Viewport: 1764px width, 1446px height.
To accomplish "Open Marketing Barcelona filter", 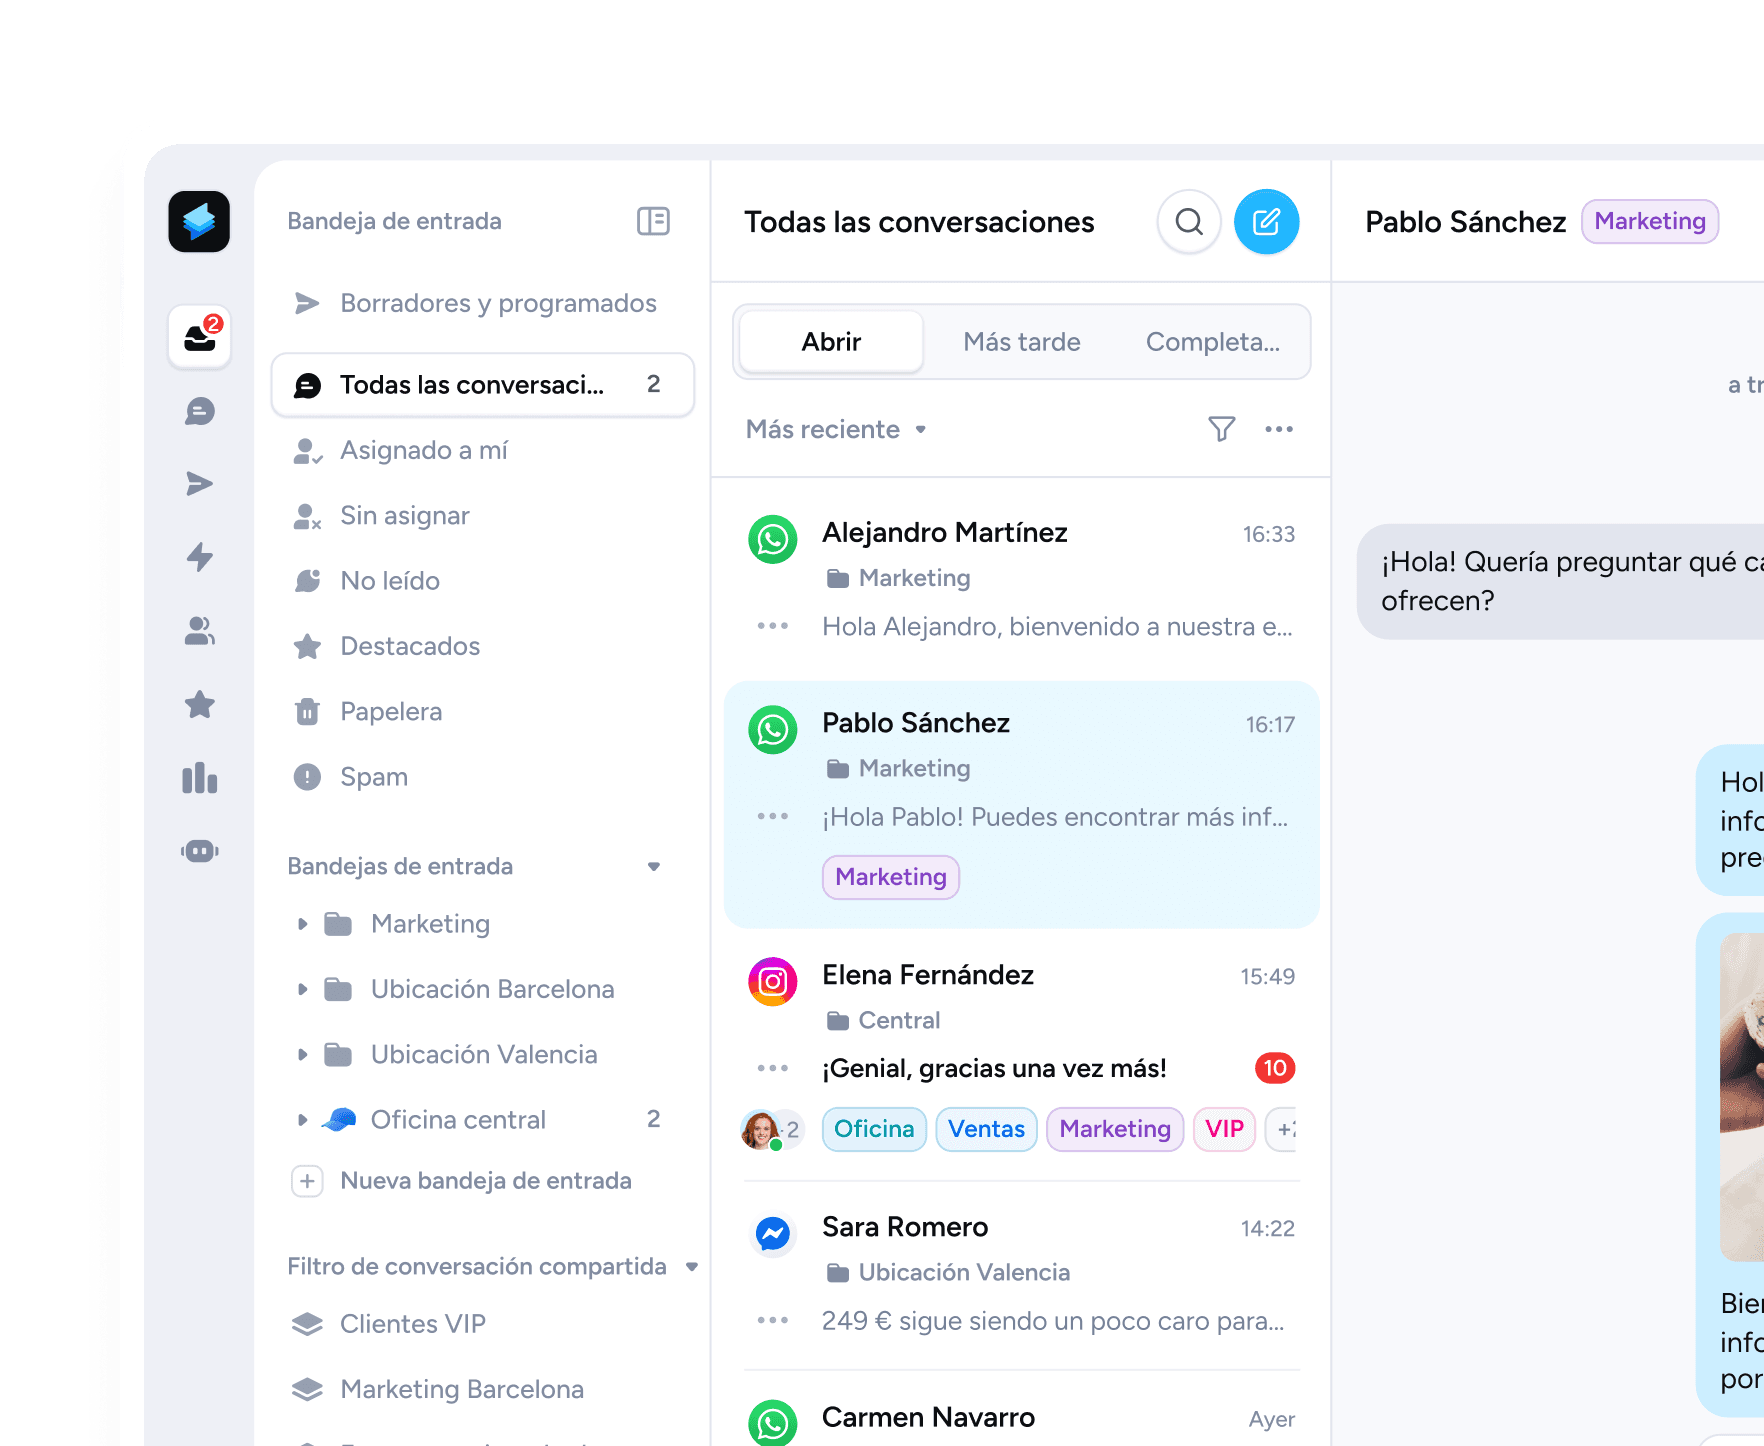I will click(x=482, y=1389).
